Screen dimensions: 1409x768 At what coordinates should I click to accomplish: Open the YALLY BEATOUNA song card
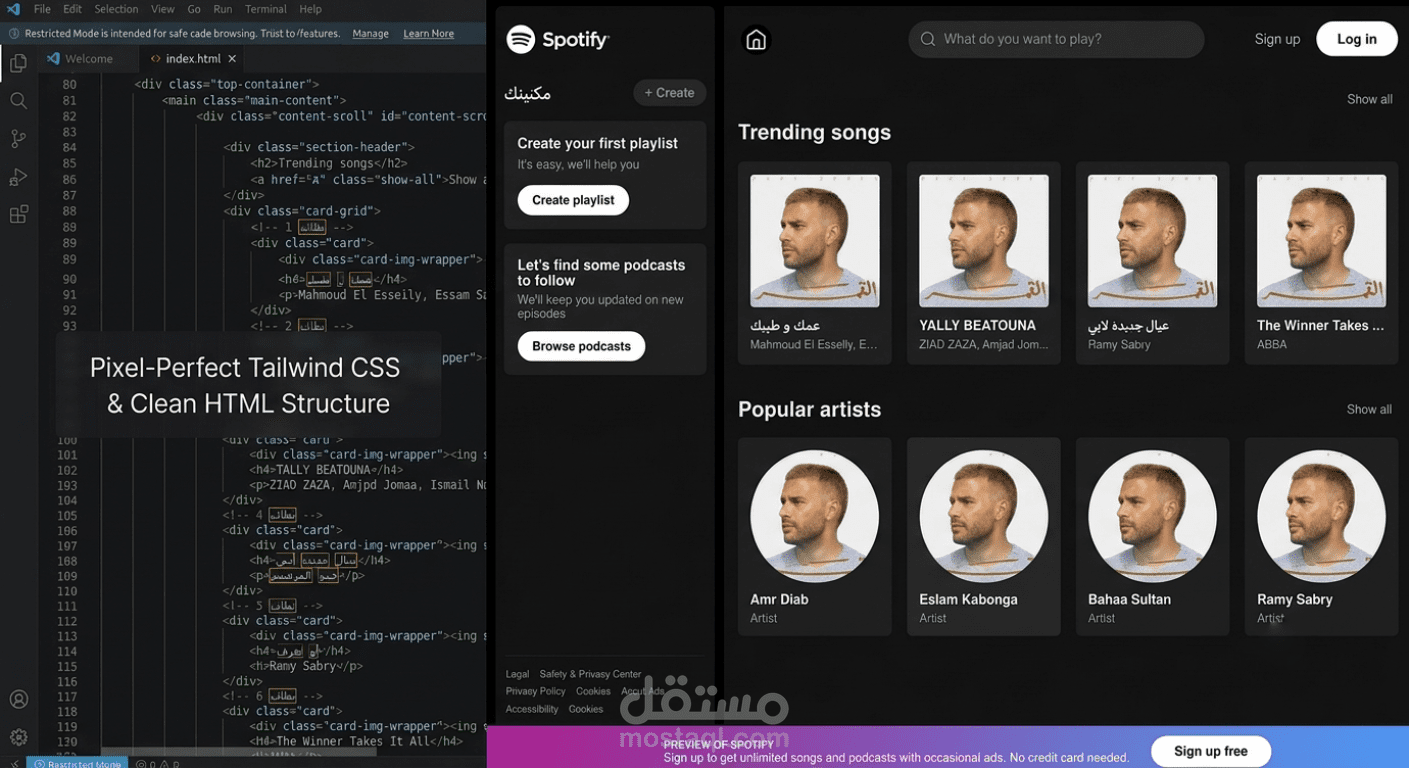pos(983,262)
